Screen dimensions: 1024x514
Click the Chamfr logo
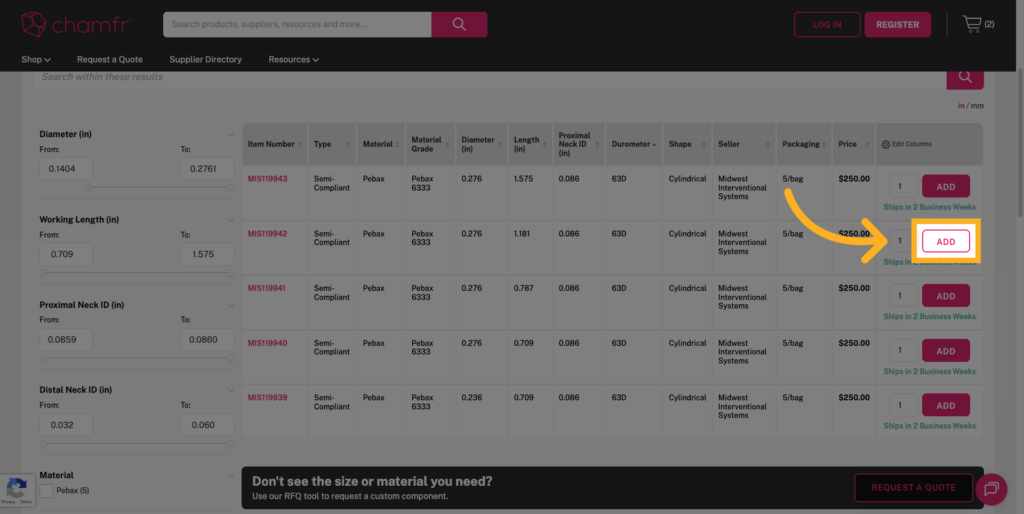[x=76, y=24]
